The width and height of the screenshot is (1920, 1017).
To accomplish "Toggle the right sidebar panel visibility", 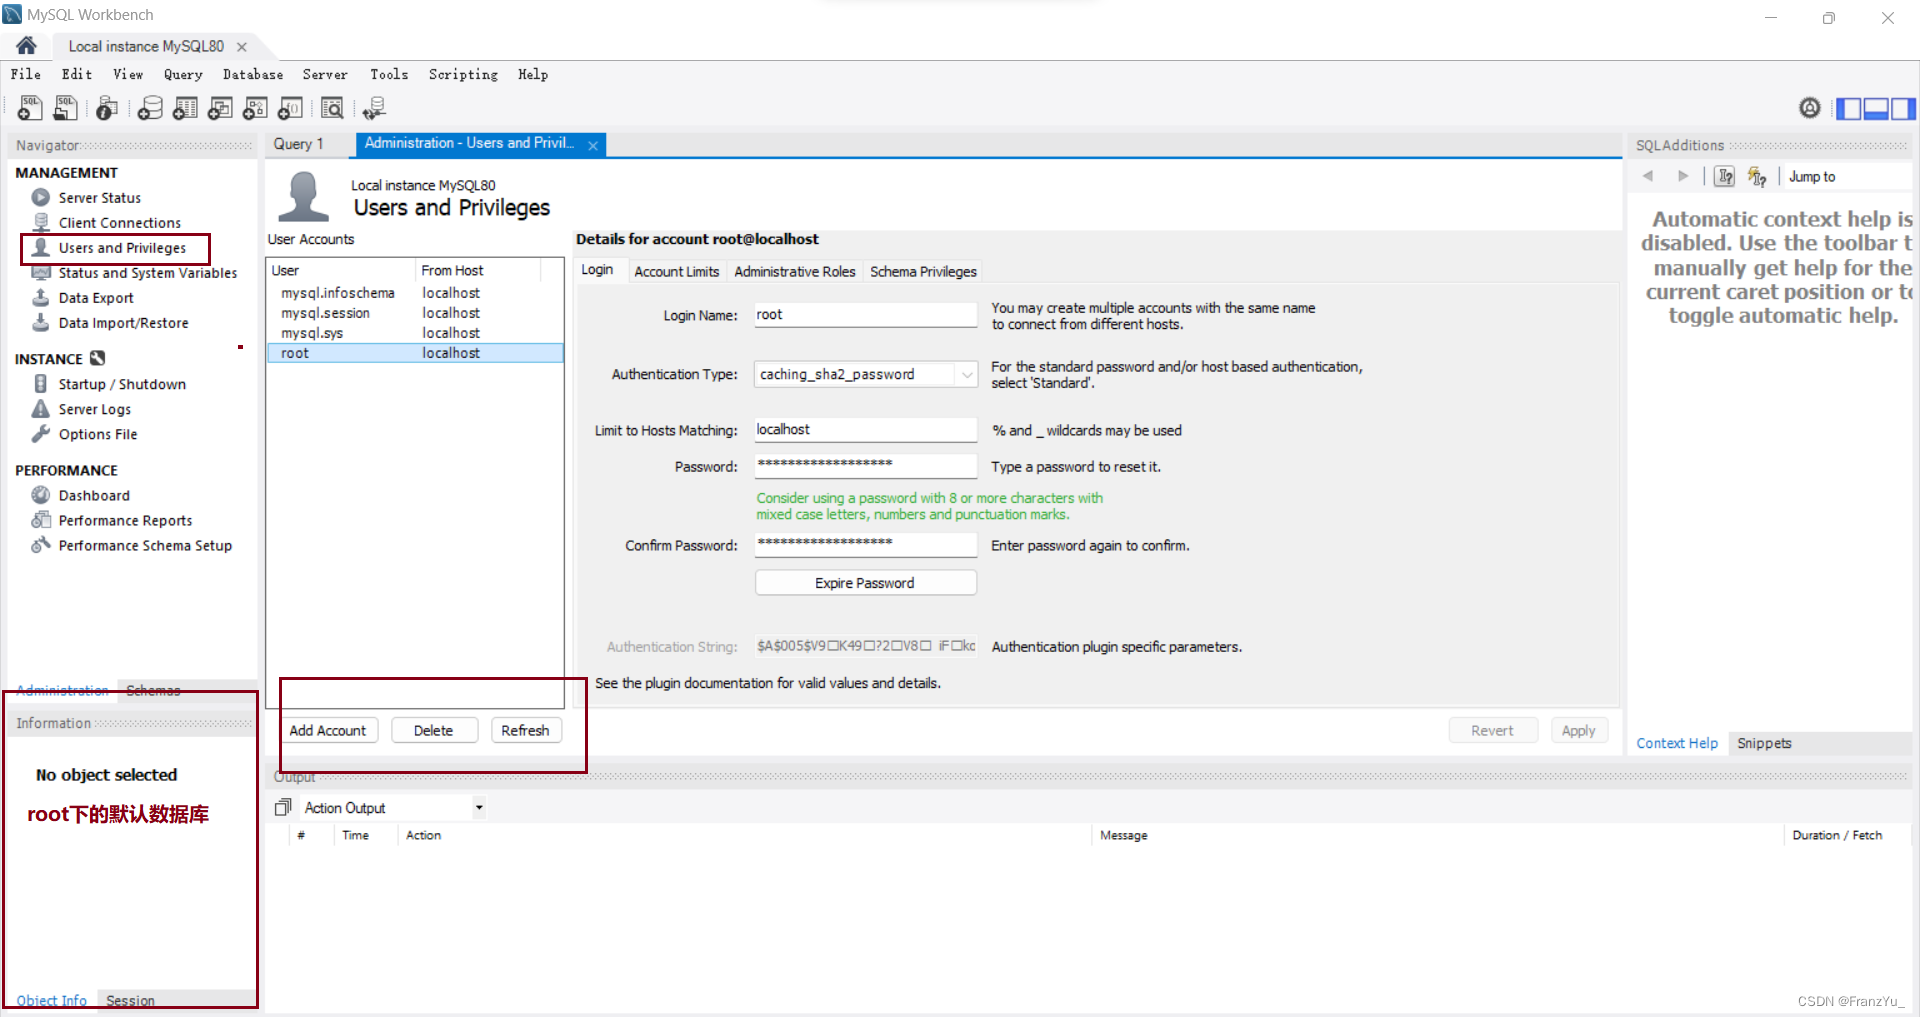I will 1903,108.
